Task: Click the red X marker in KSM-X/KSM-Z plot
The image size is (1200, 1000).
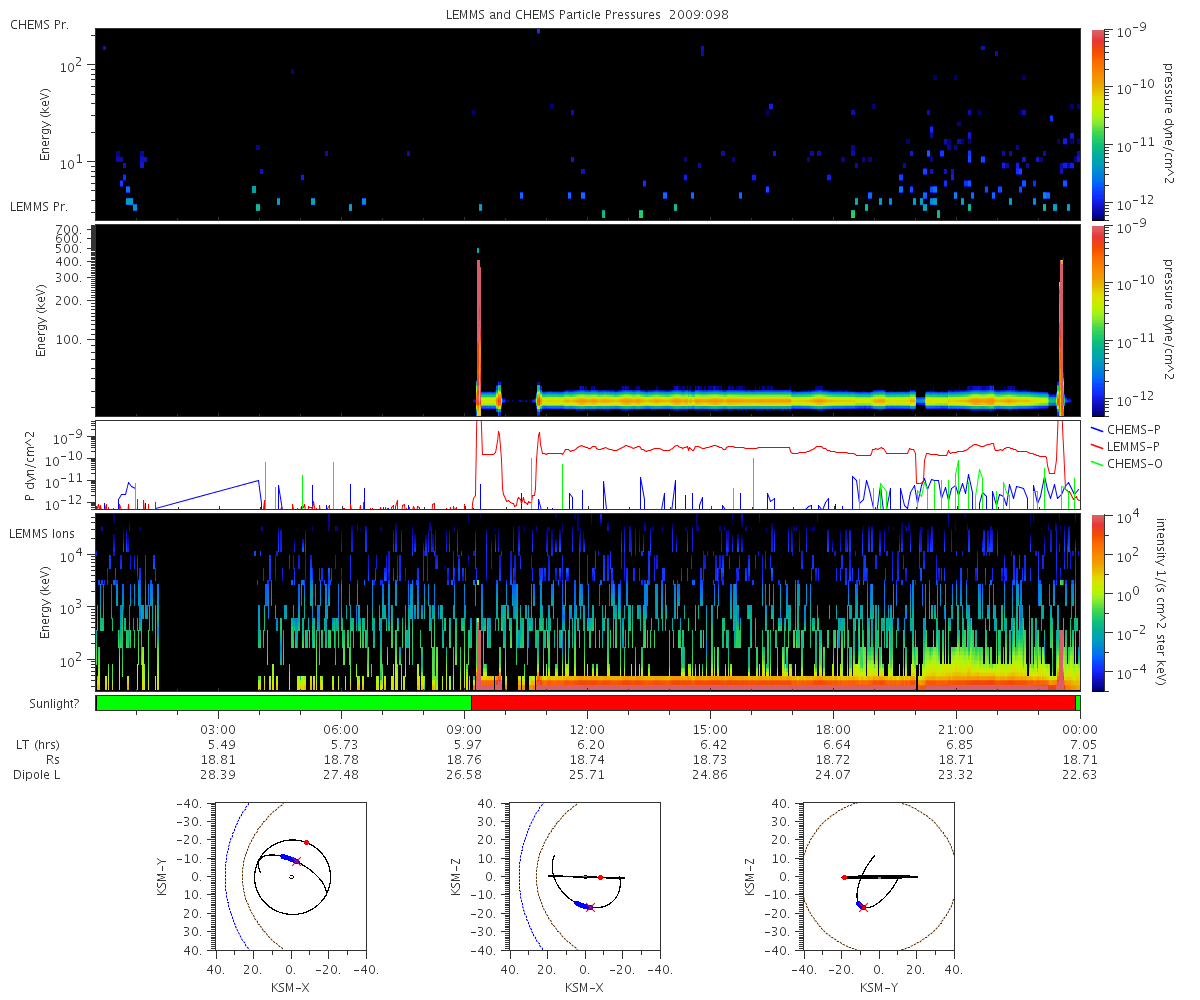Action: click(590, 908)
